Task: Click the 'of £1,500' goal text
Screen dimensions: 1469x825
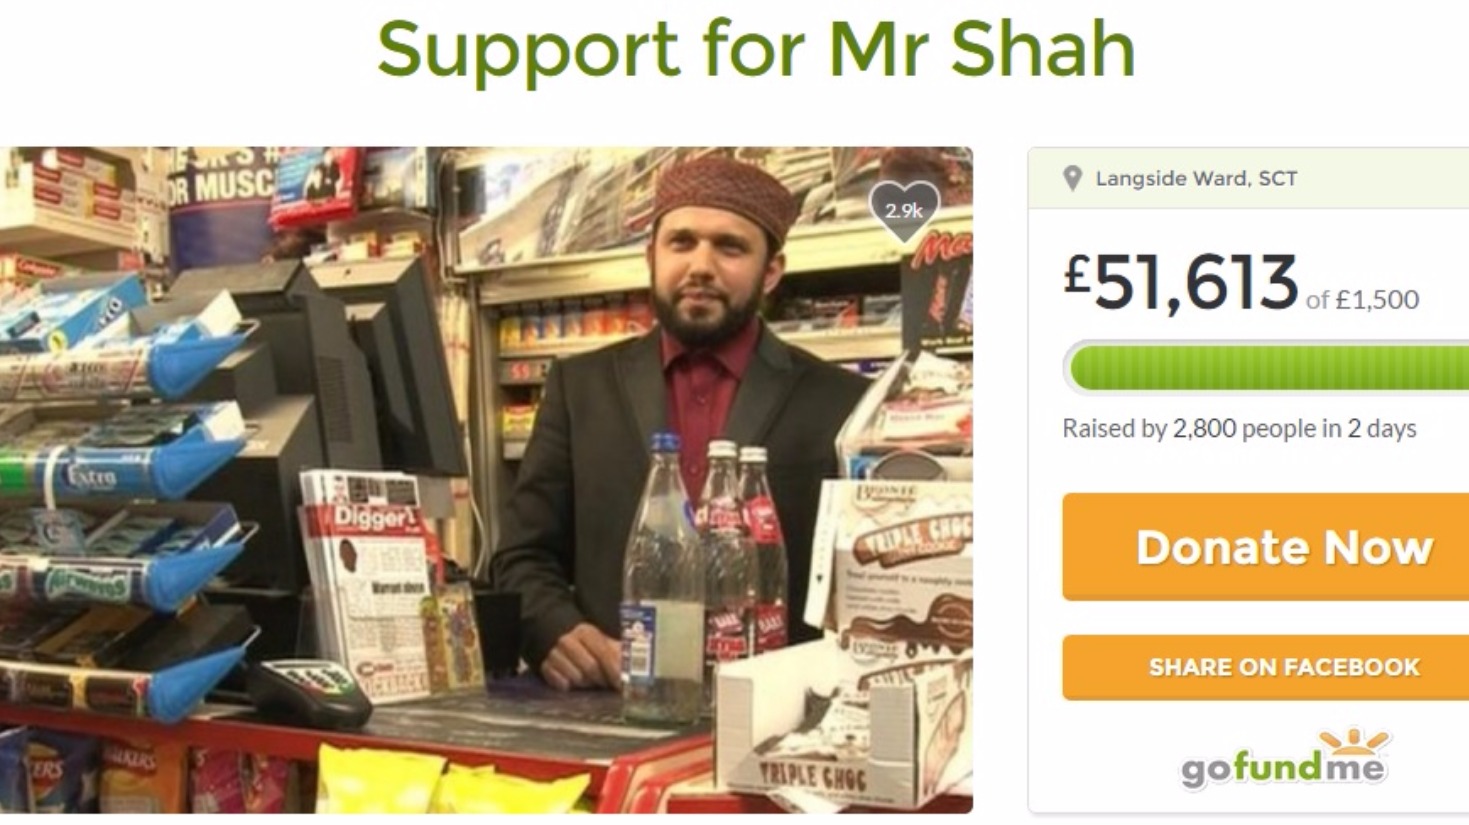Action: (x=1362, y=299)
